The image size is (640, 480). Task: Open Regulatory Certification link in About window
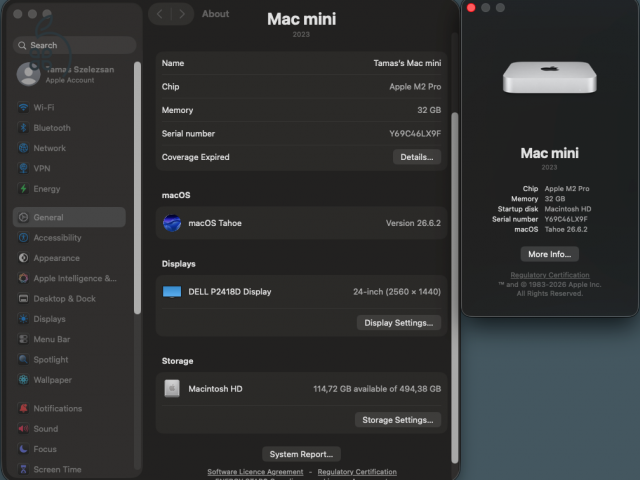(x=550, y=275)
